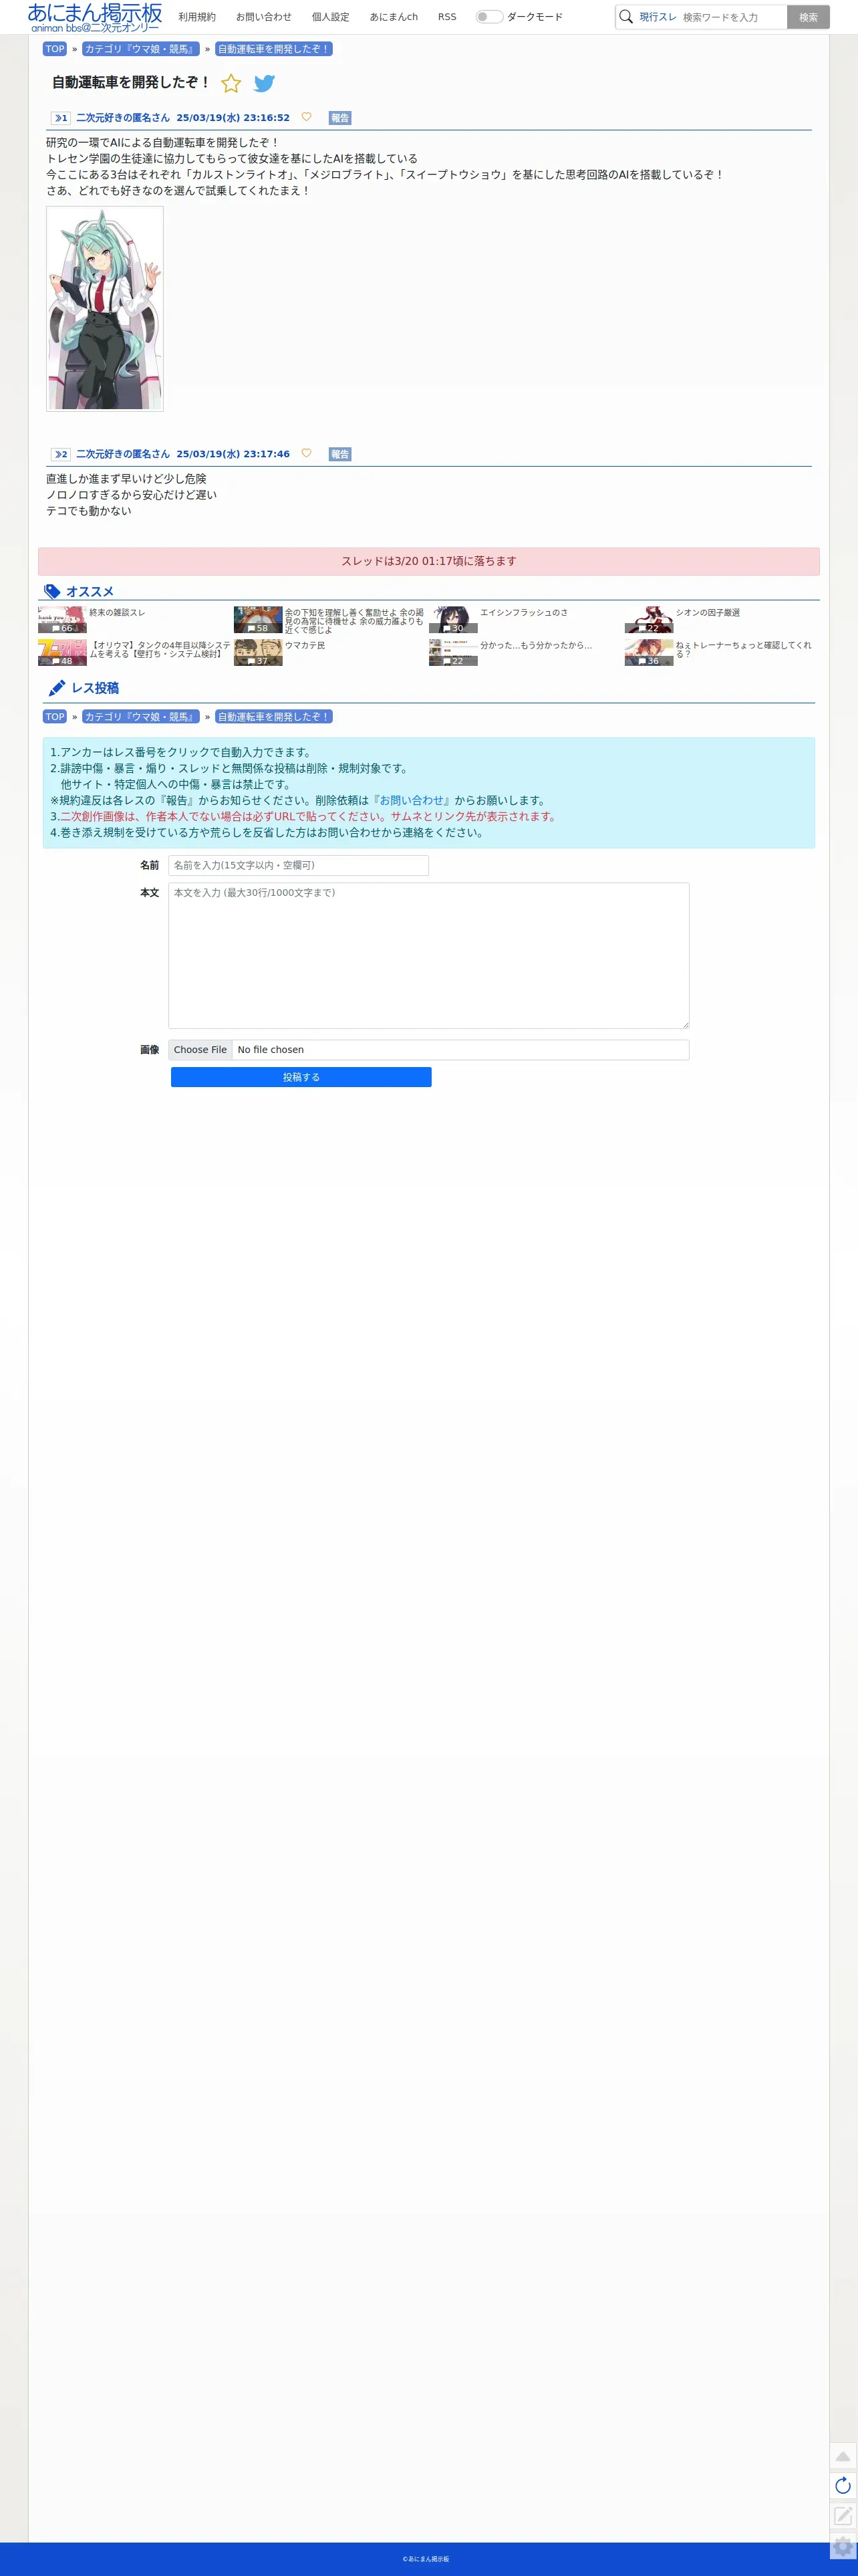Open the attached character image thumbnail in post 1

point(105,309)
